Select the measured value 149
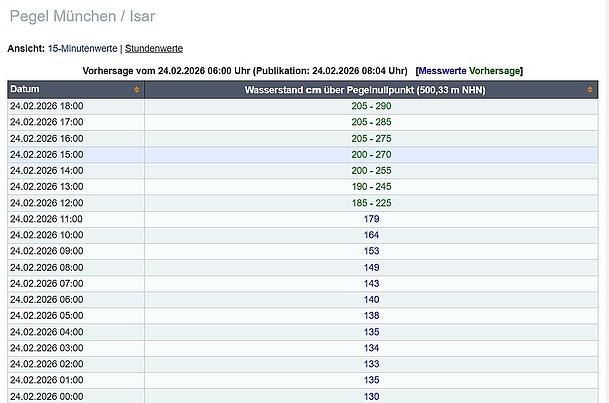The width and height of the screenshot is (609, 403). pyautogui.click(x=371, y=267)
